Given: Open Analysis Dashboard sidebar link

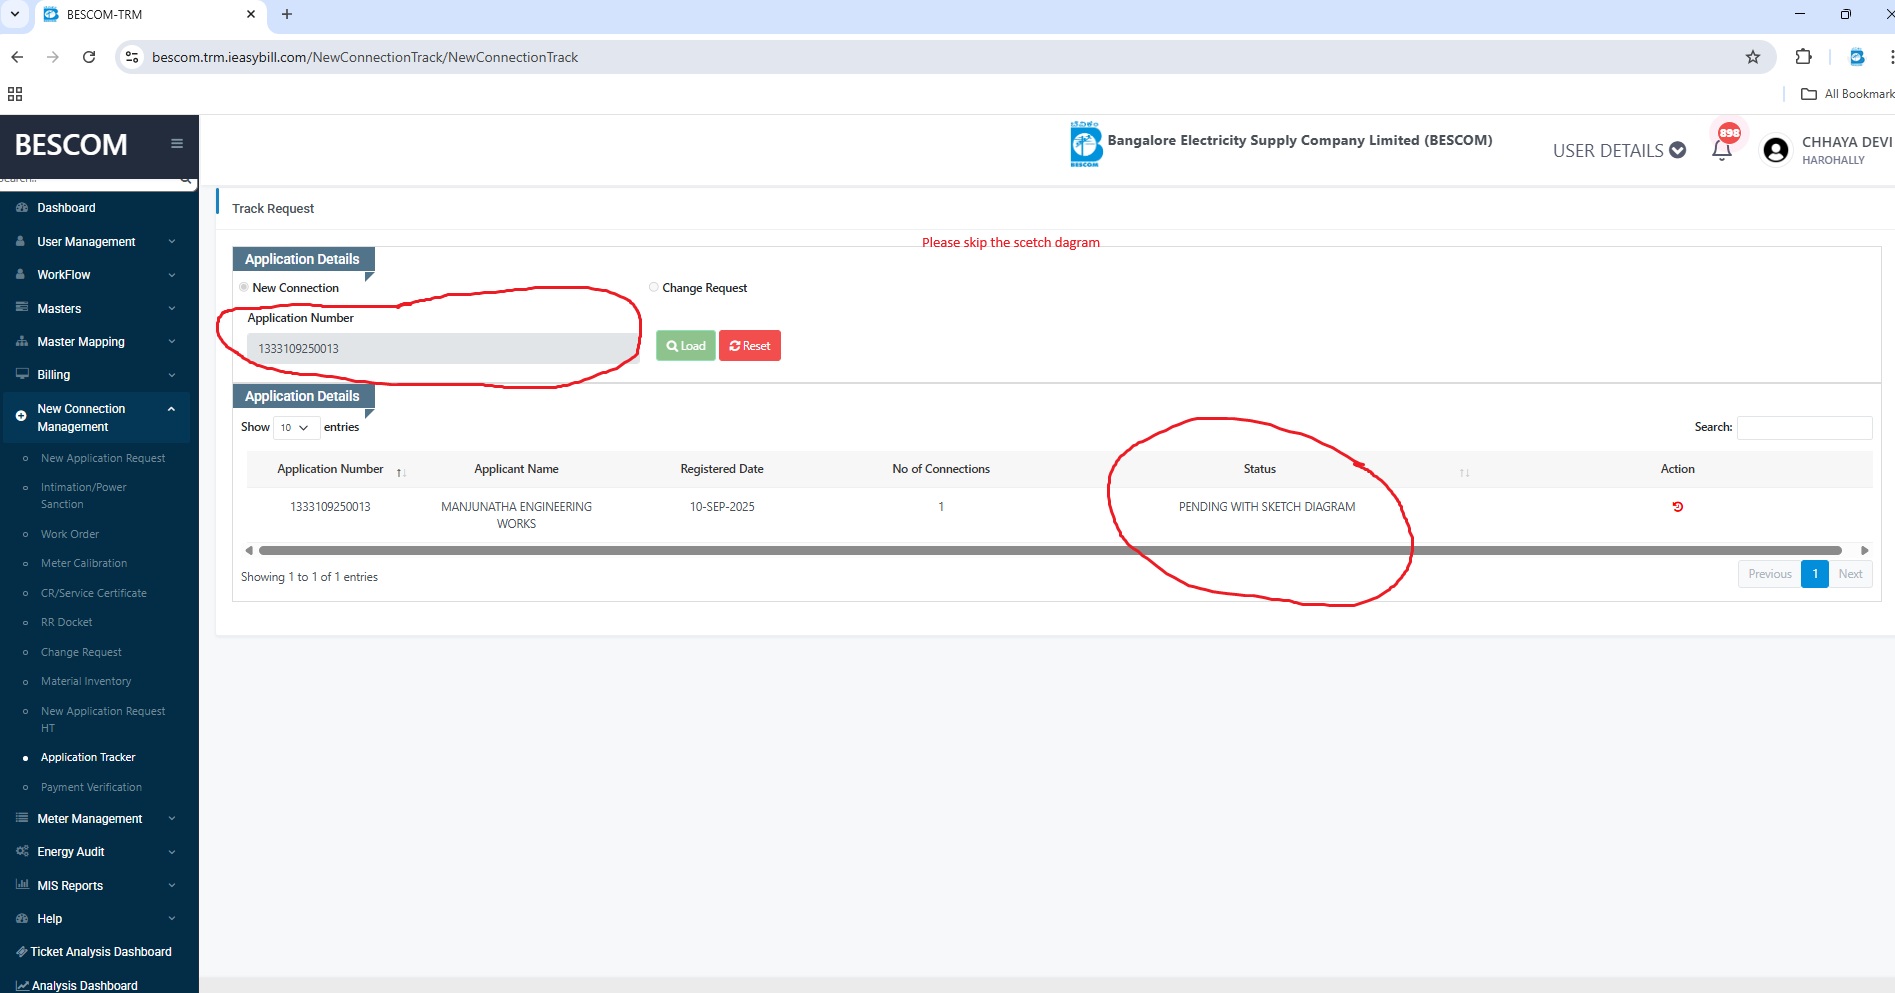Looking at the screenshot, I should 84,985.
